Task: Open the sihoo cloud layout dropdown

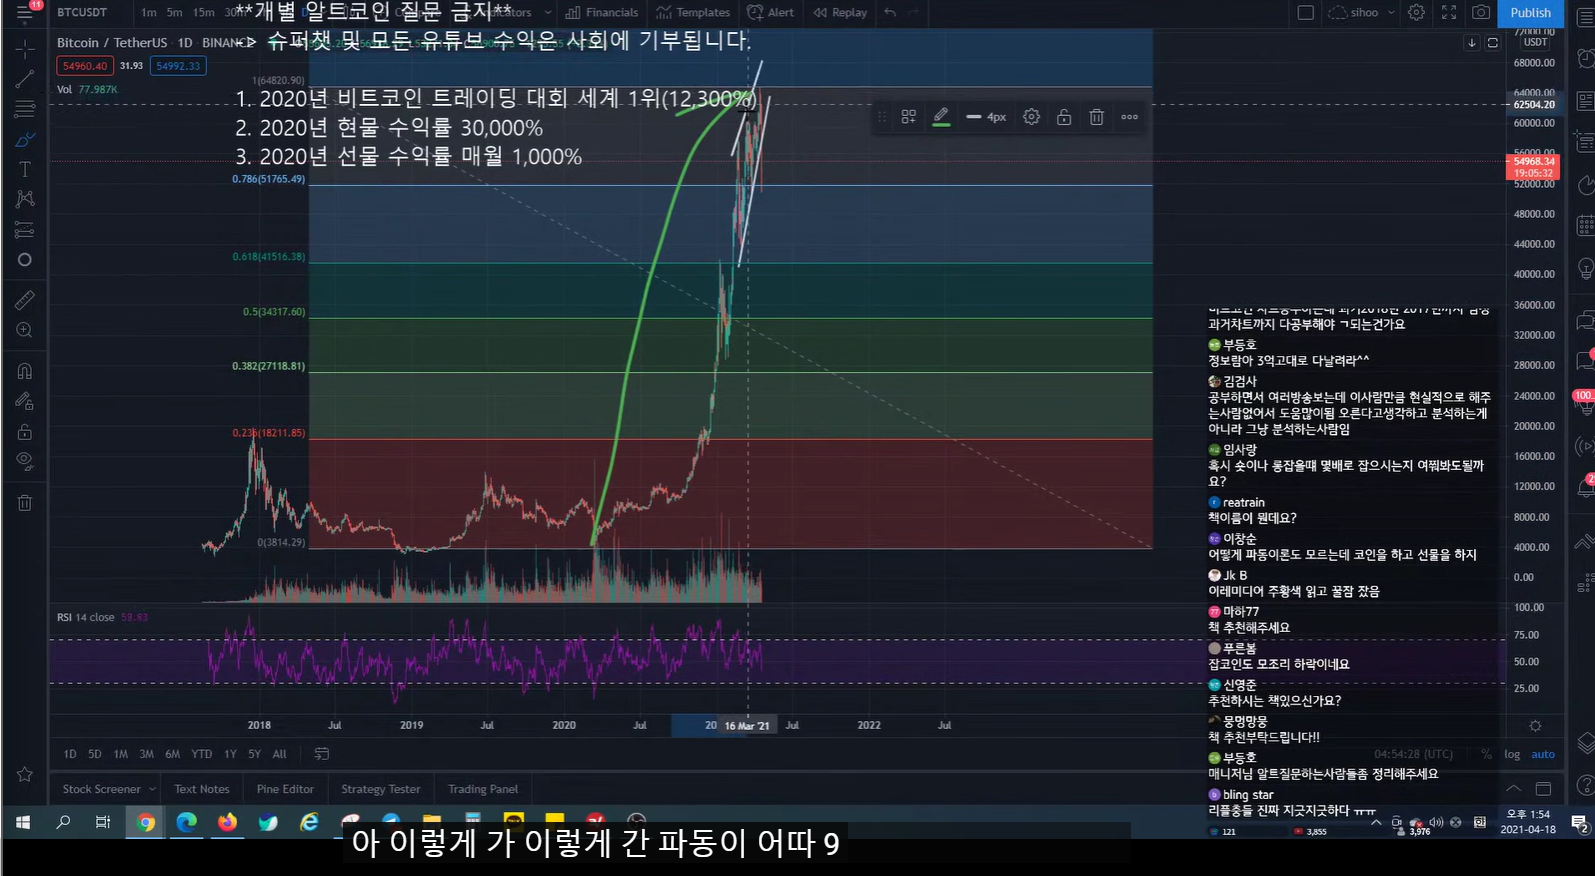Action: [x=1362, y=13]
